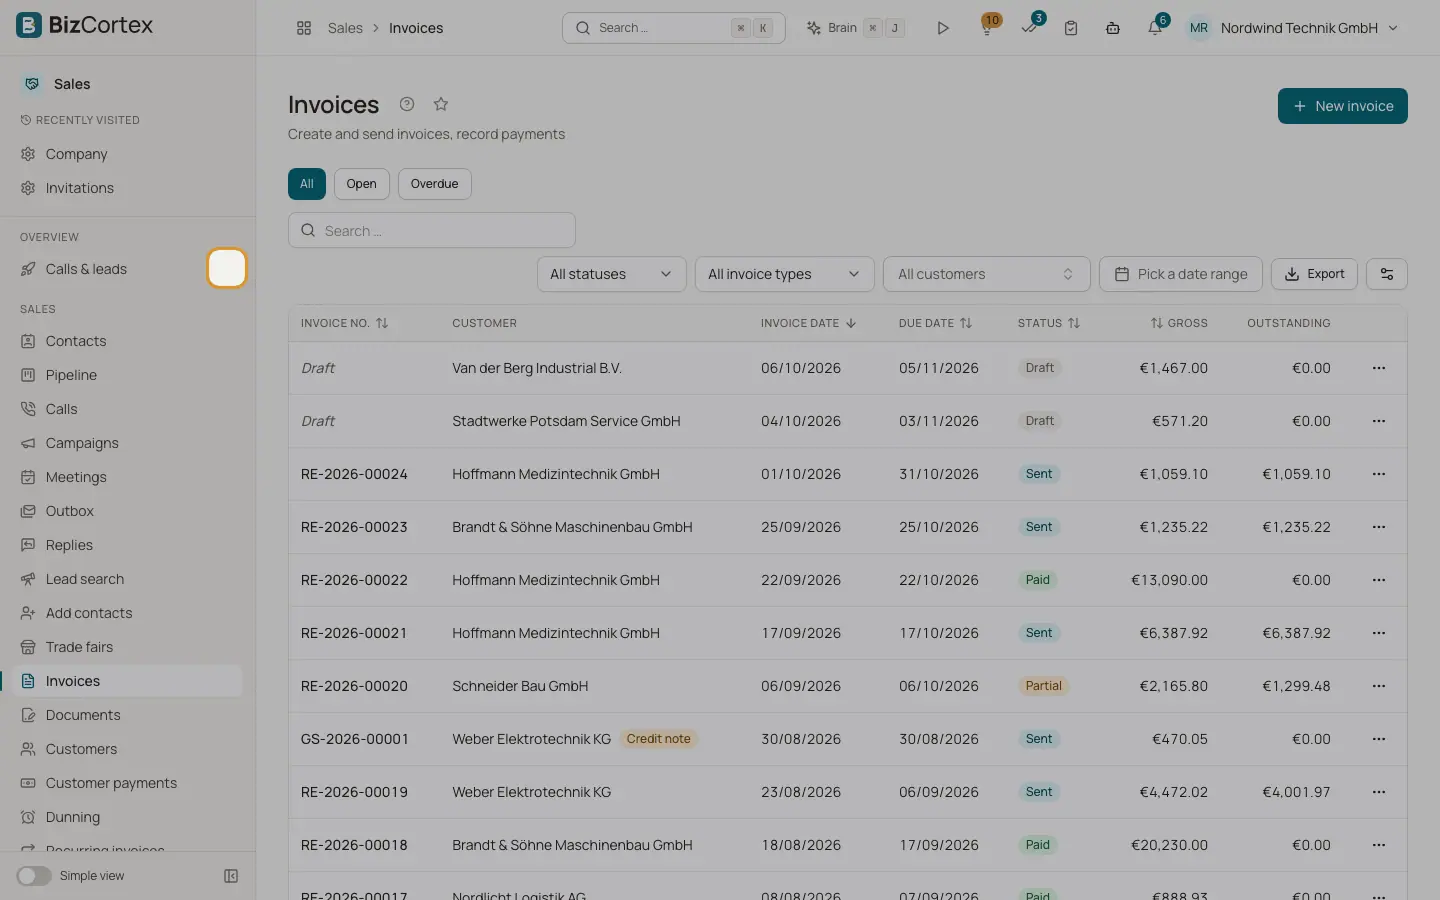
Task: Expand the All invoice types dropdown
Action: (x=785, y=274)
